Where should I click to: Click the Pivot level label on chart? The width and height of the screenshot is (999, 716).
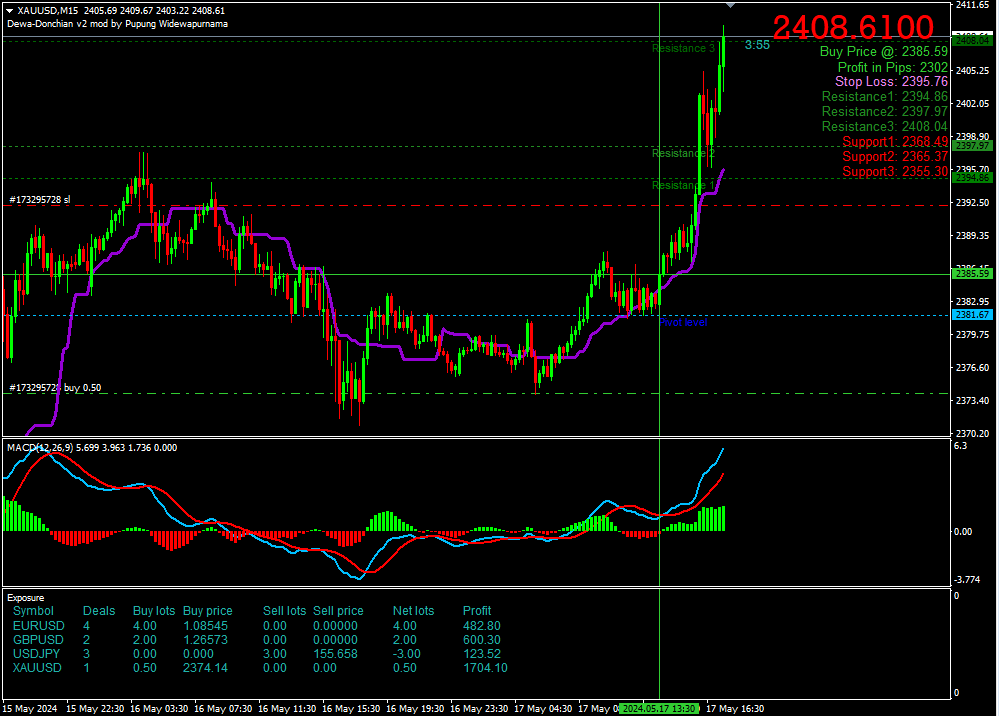pyautogui.click(x=683, y=323)
